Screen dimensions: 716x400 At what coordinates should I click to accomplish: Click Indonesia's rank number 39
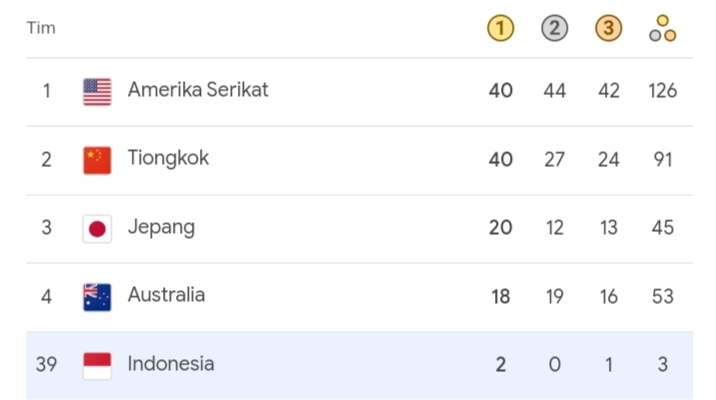click(x=46, y=365)
